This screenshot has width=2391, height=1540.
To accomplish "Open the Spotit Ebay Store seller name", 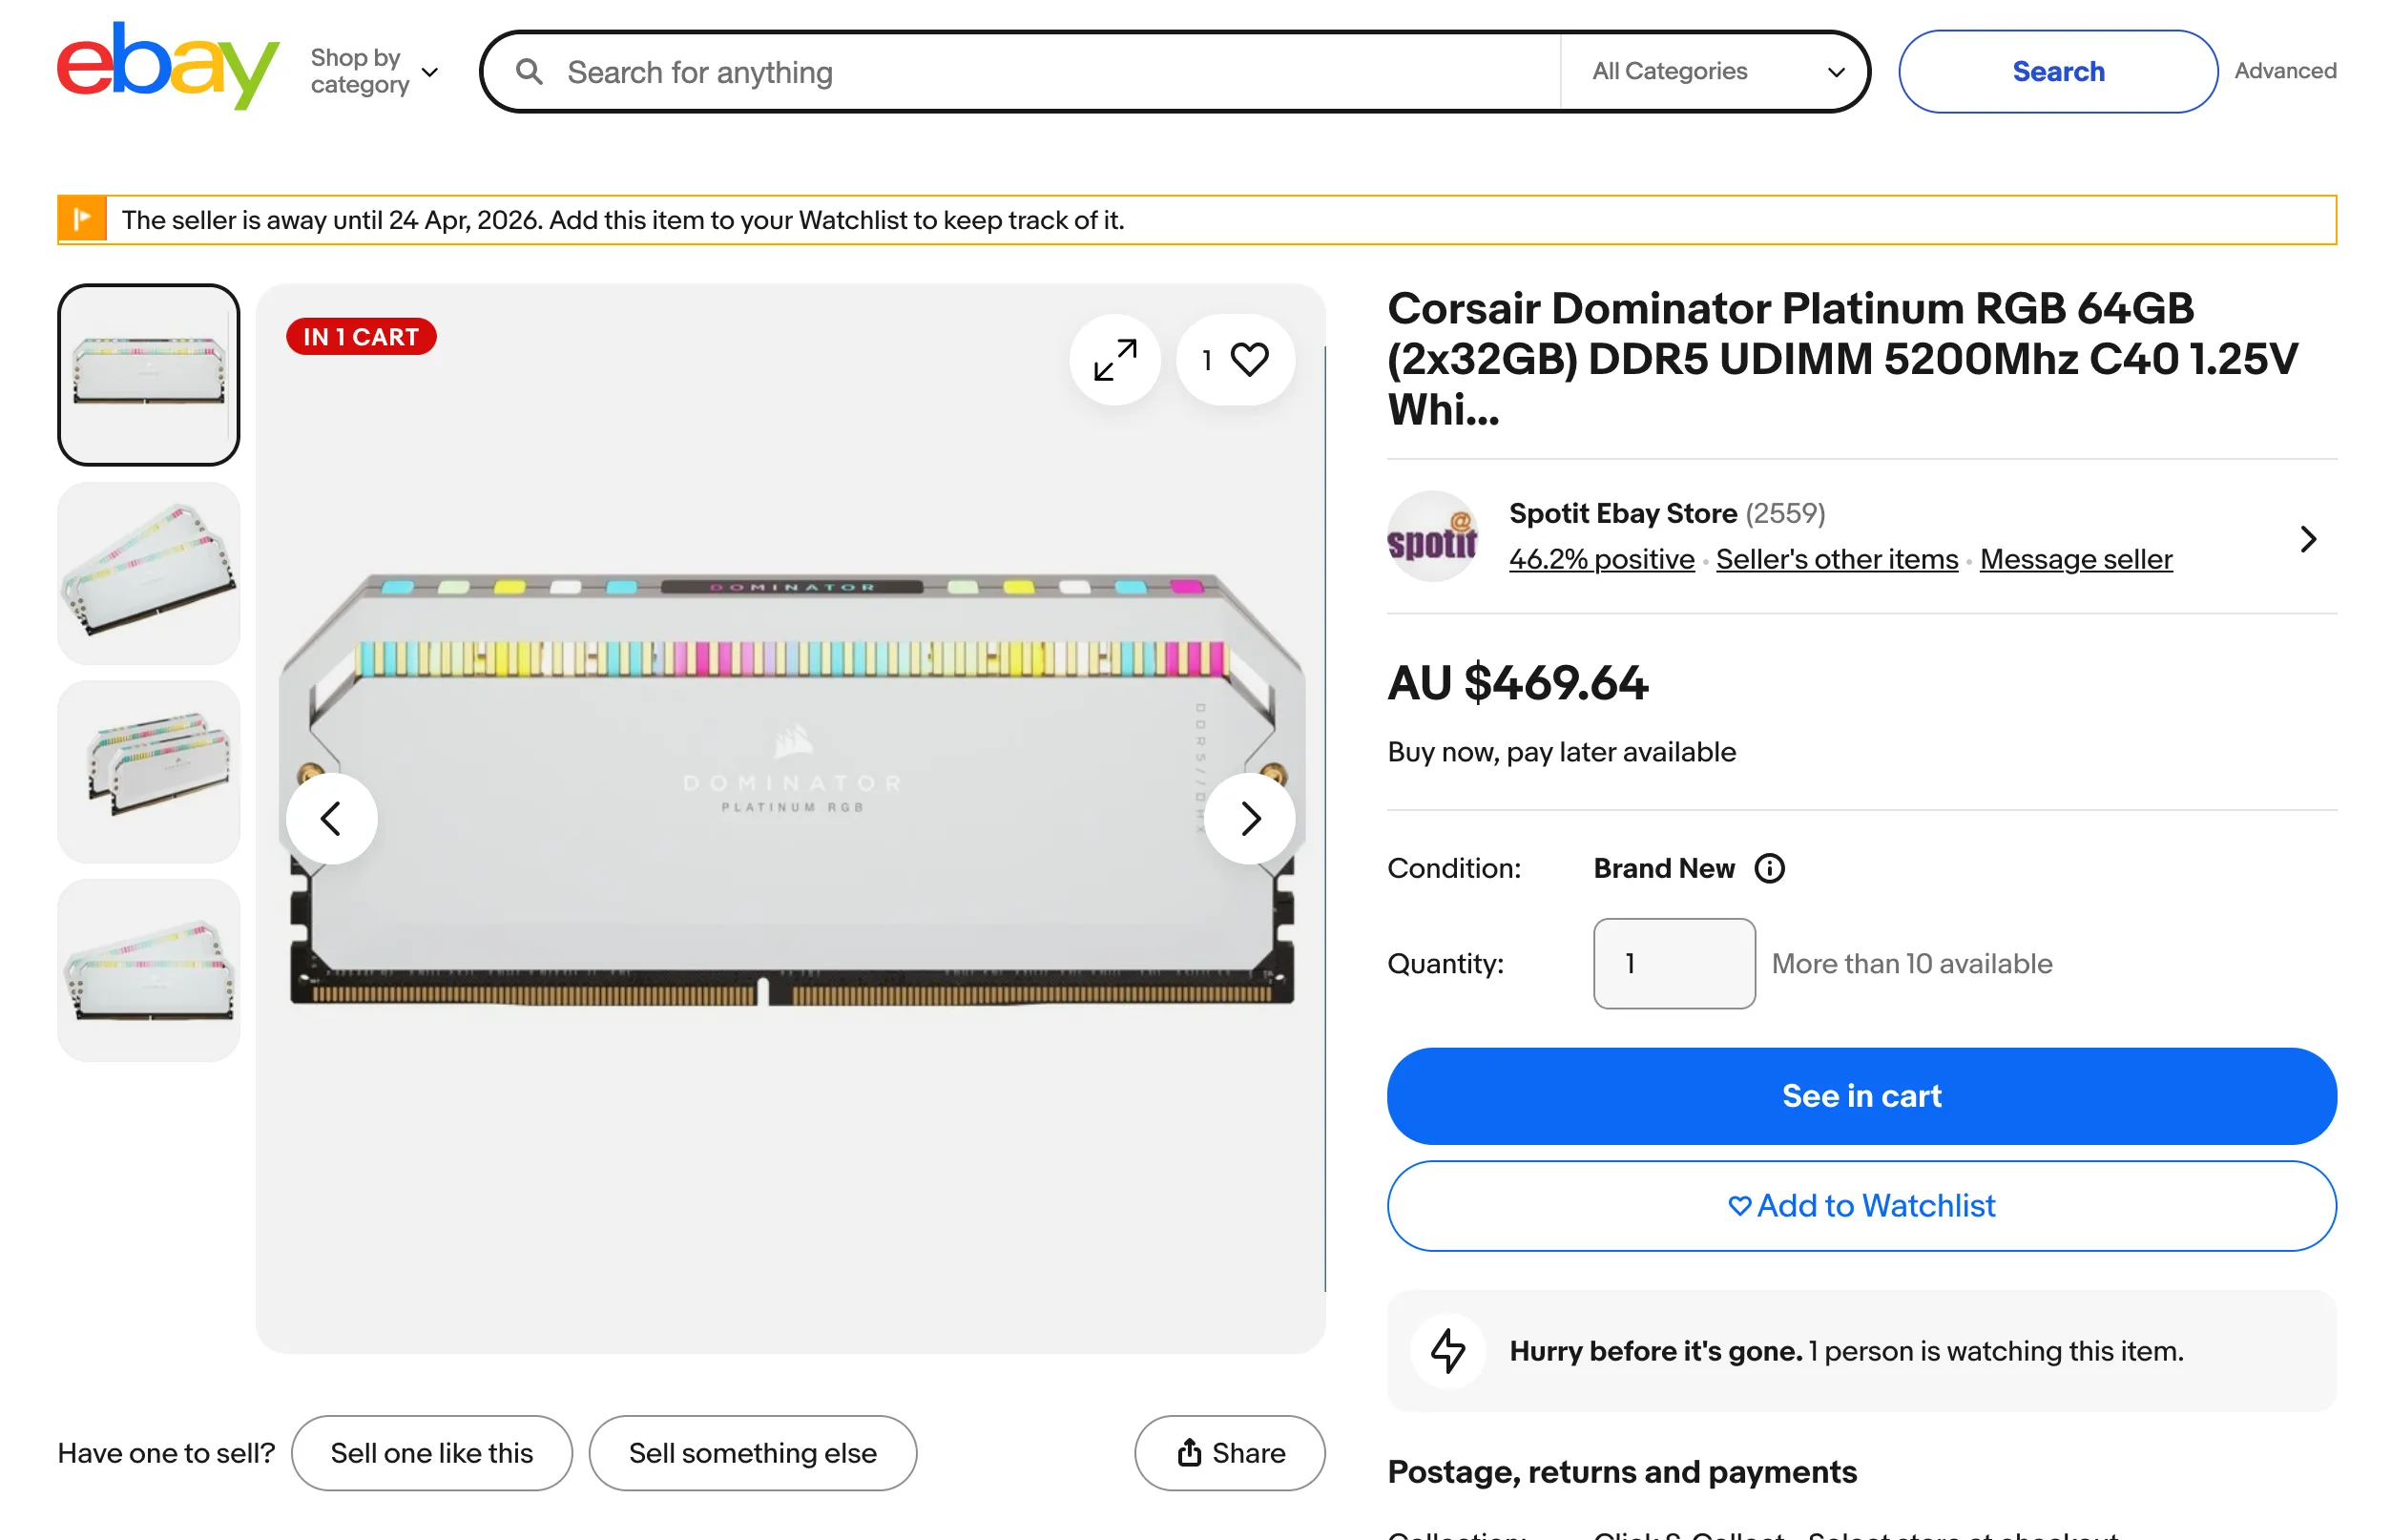I will coord(1622,513).
